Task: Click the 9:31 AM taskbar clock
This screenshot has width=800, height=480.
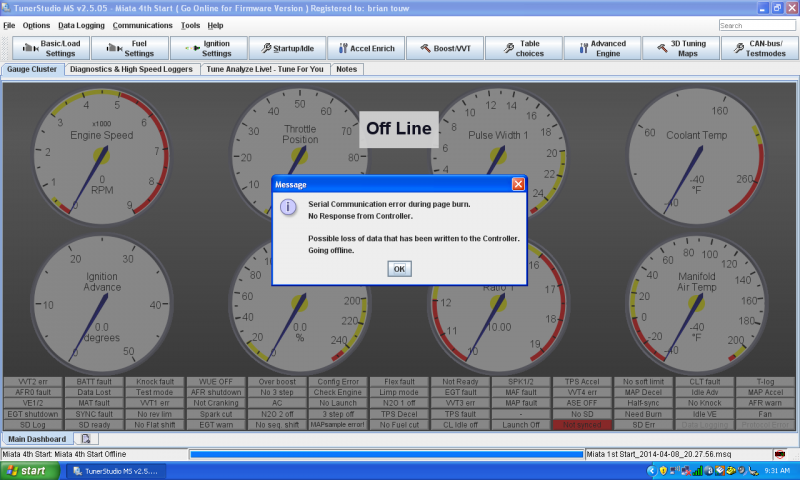Action: point(777,471)
